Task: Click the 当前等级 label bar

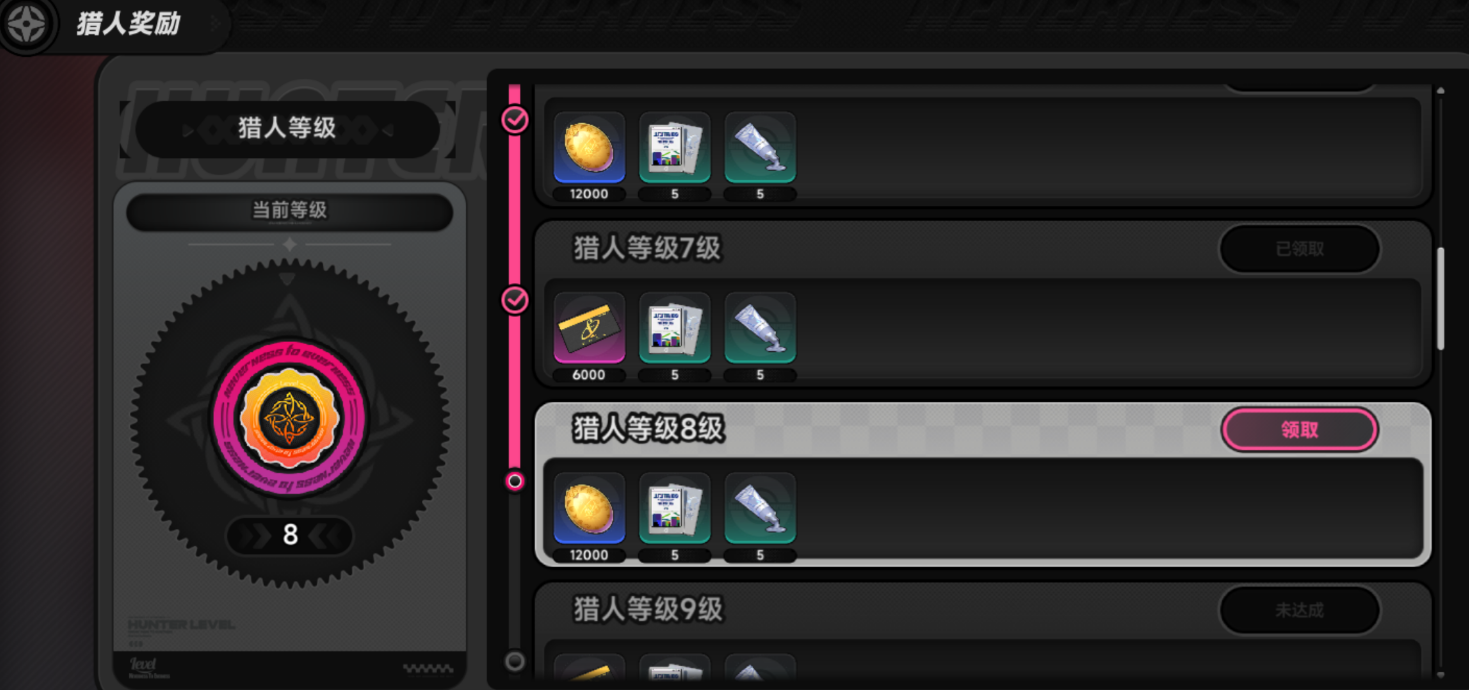Action: point(290,211)
